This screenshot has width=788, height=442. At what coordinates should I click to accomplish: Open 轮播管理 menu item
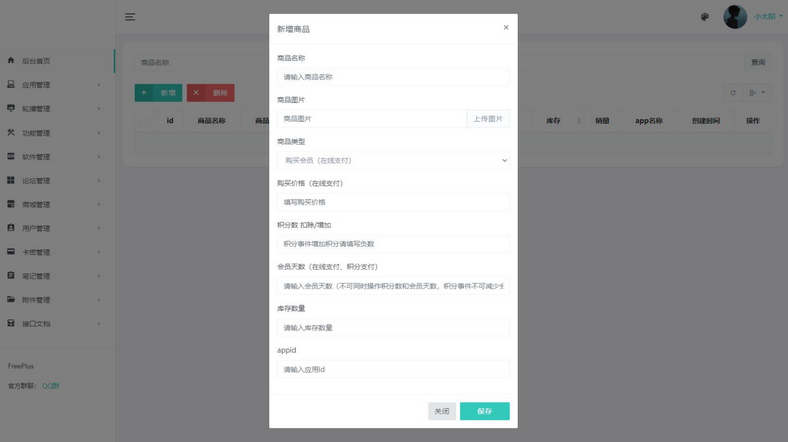tap(57, 108)
